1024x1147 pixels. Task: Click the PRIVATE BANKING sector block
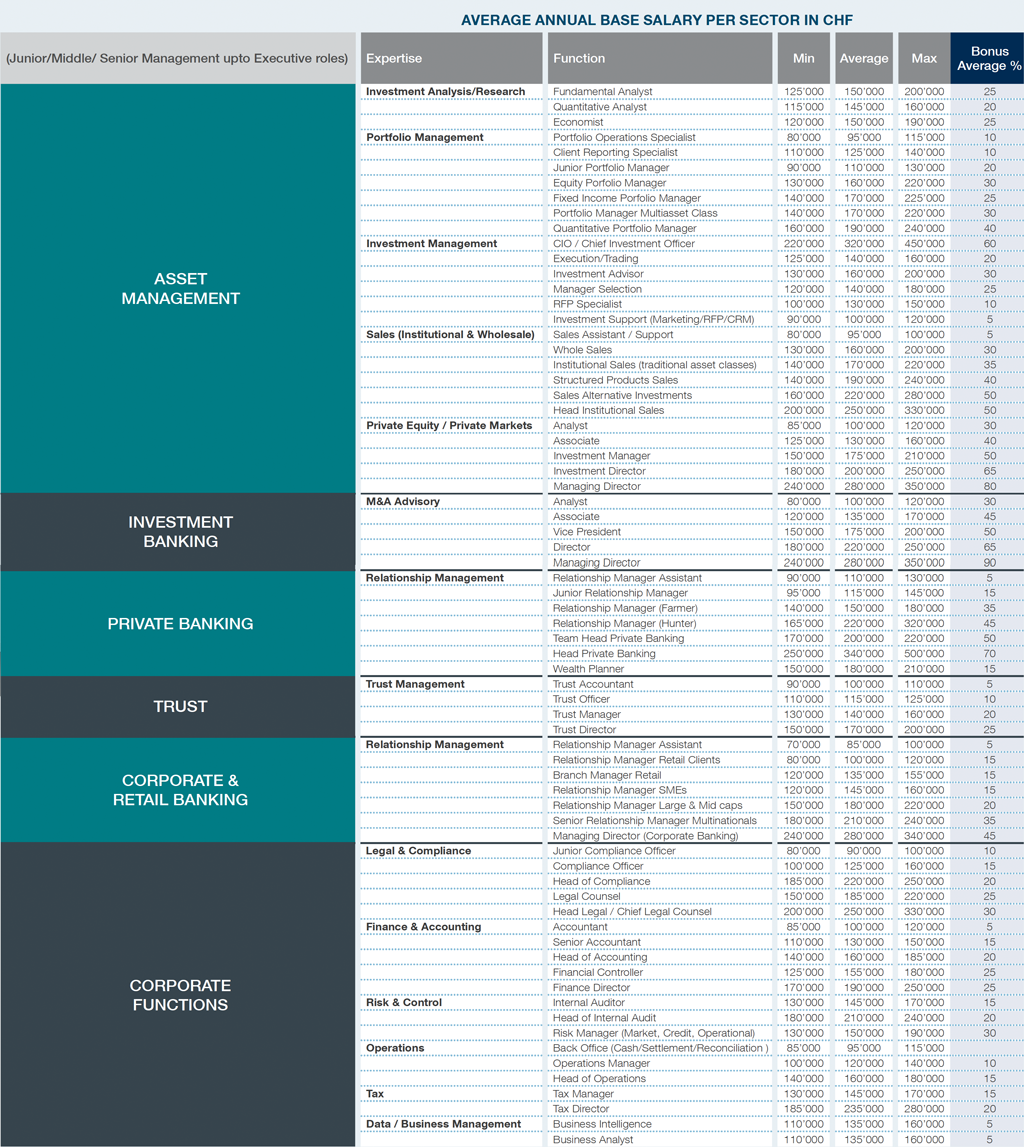(x=178, y=623)
